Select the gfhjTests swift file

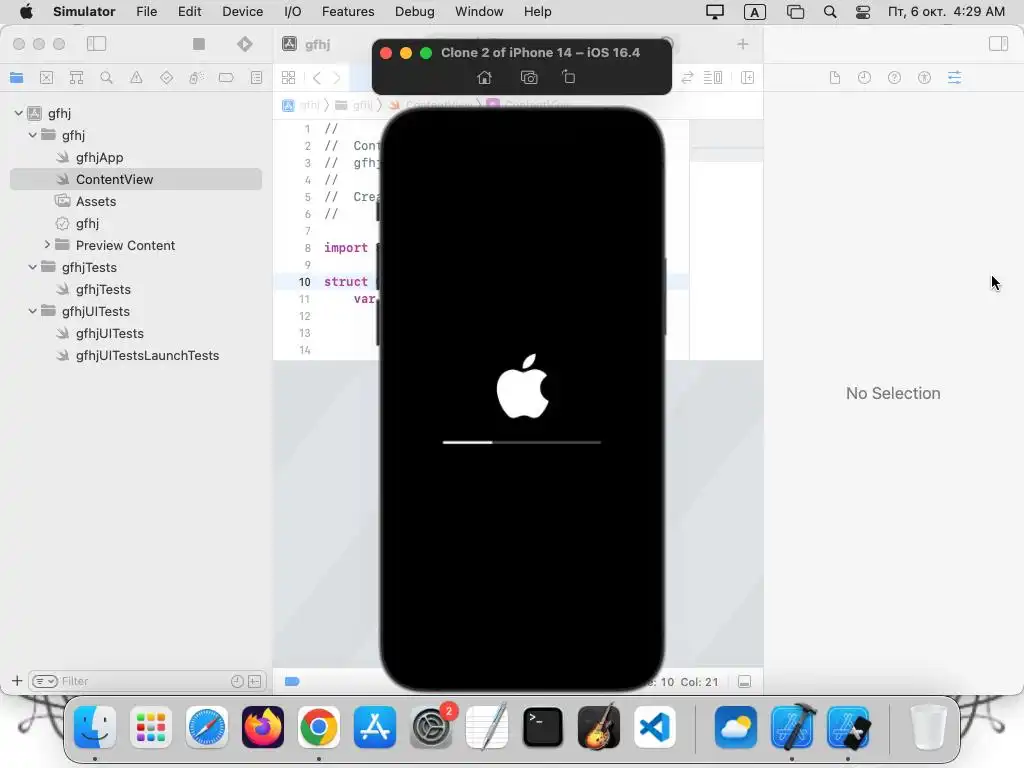click(103, 289)
